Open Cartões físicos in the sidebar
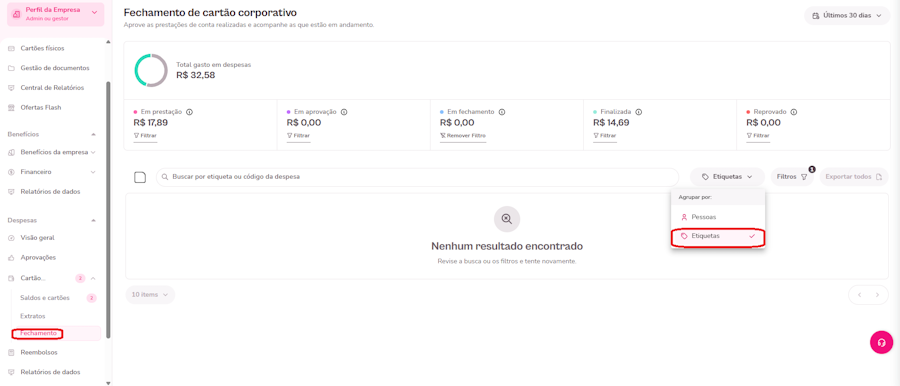Screen dimensions: 900x386 point(42,49)
